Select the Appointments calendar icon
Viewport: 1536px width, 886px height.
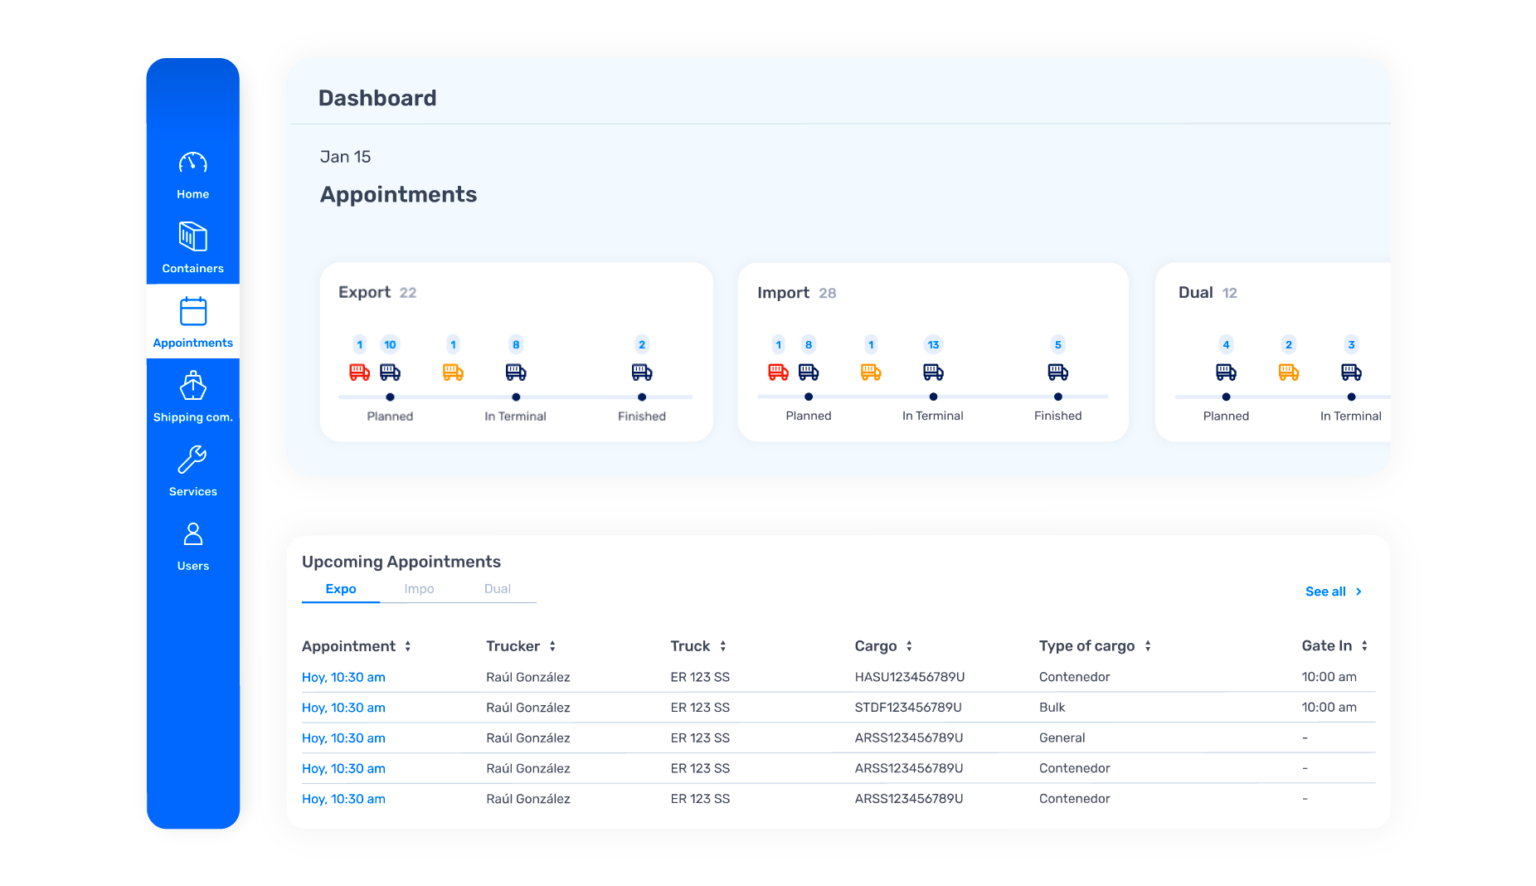[193, 311]
